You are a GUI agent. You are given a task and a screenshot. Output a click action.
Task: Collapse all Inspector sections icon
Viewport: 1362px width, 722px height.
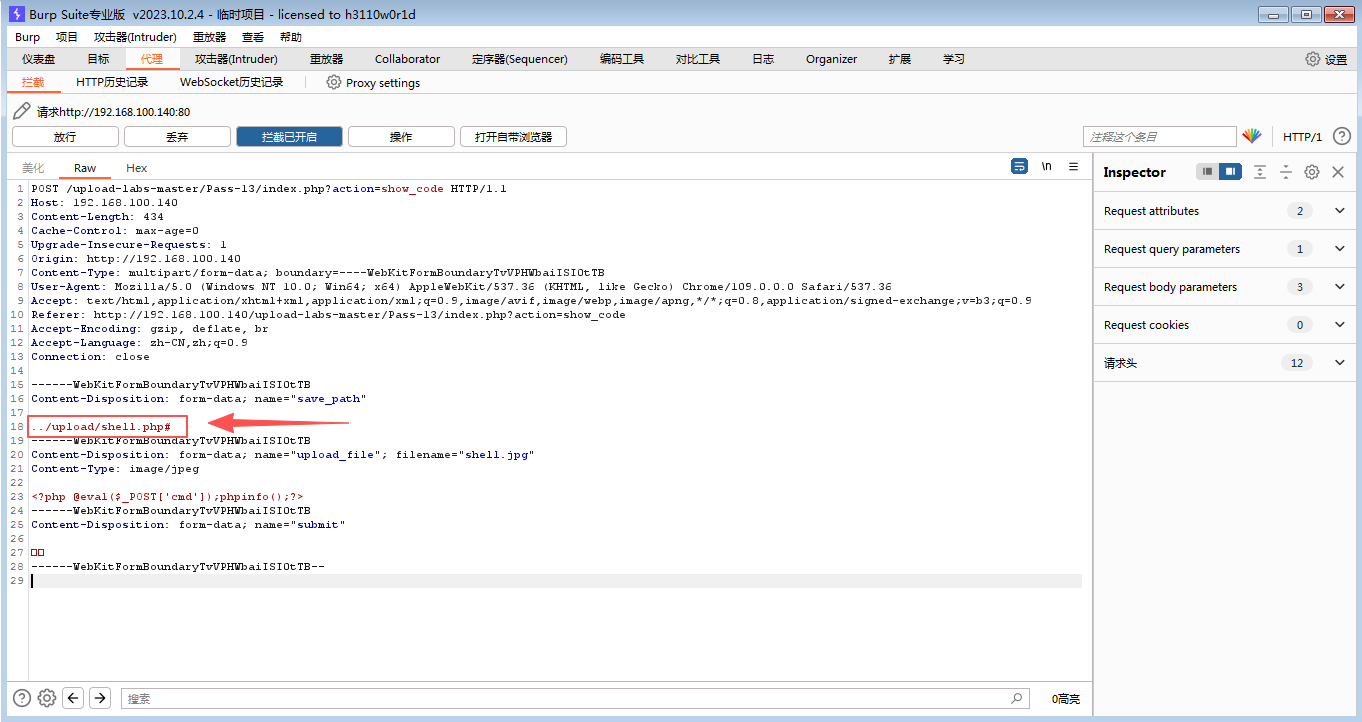[1286, 172]
